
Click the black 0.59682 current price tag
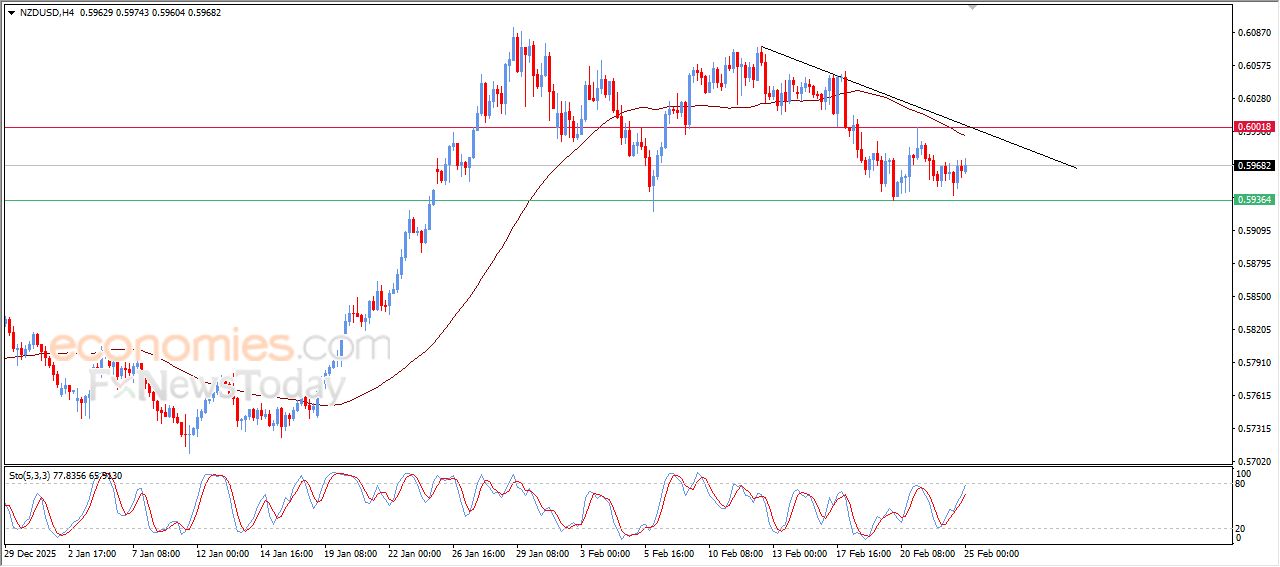coord(1254,166)
